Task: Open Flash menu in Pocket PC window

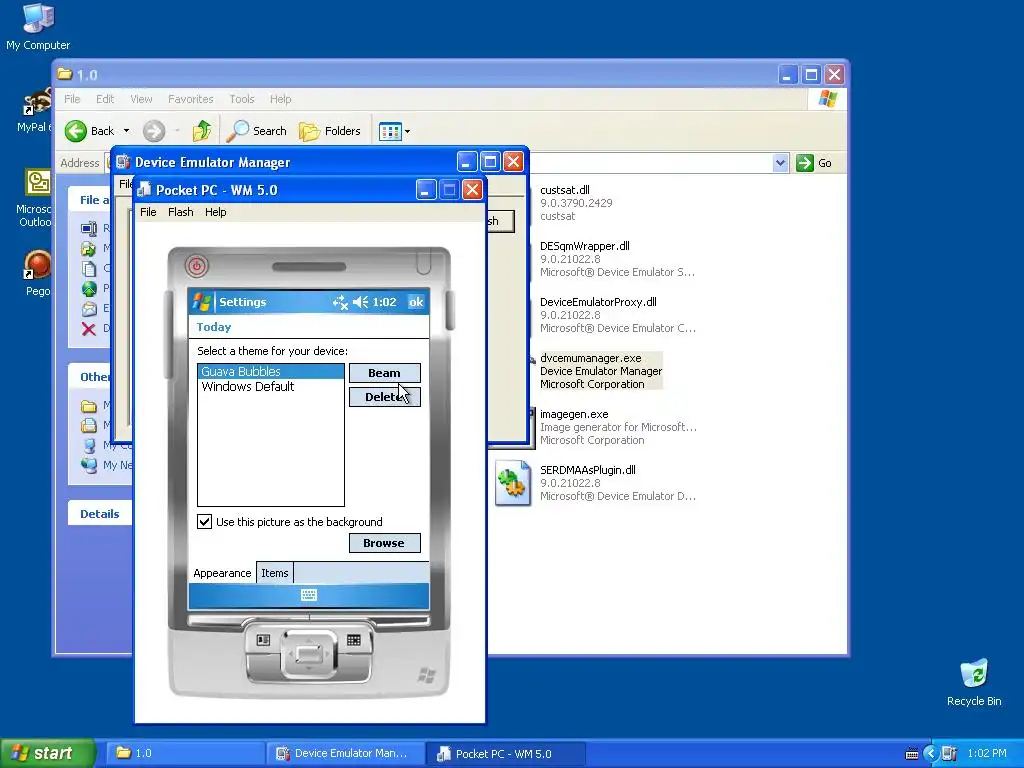Action: click(x=180, y=212)
